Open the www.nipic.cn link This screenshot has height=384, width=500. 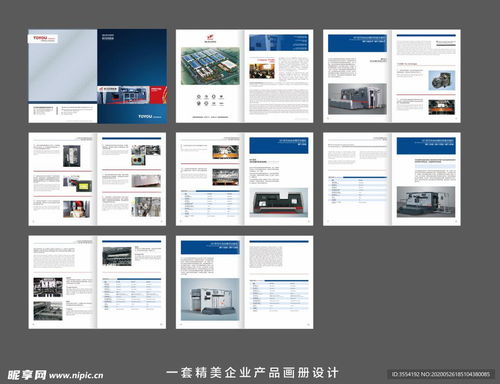click(76, 375)
